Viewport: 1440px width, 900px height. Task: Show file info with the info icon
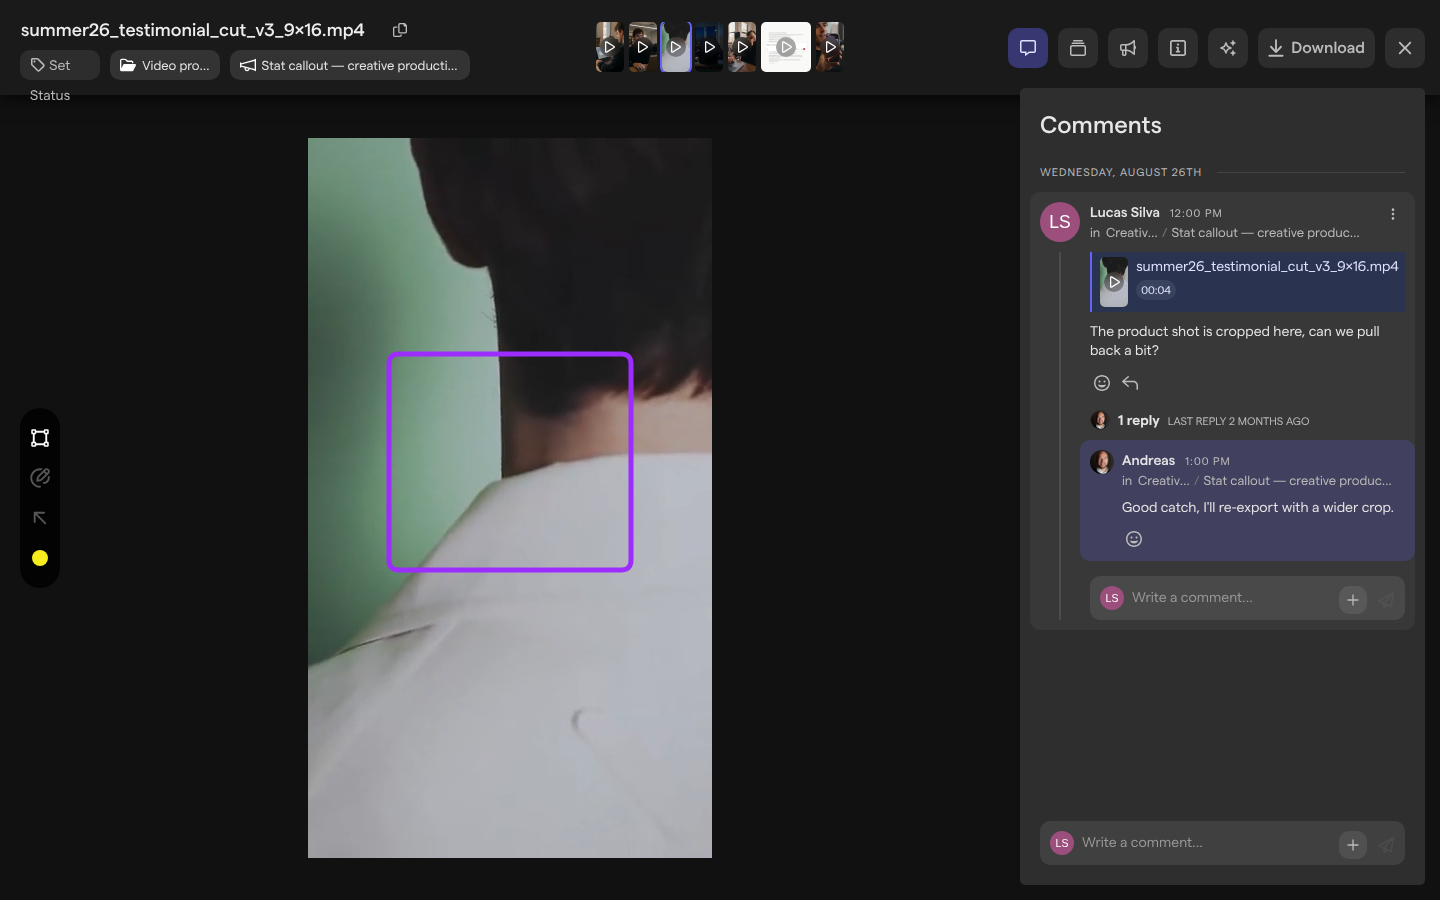point(1178,48)
